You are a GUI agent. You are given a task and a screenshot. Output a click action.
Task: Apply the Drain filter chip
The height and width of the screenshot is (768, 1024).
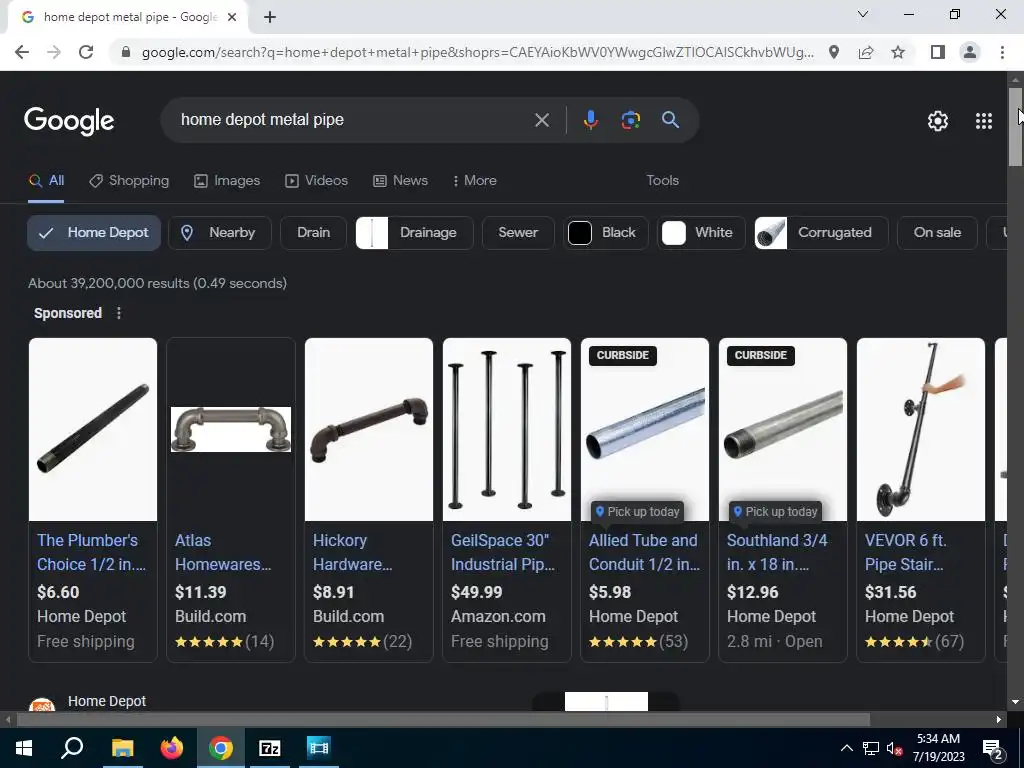click(x=313, y=233)
